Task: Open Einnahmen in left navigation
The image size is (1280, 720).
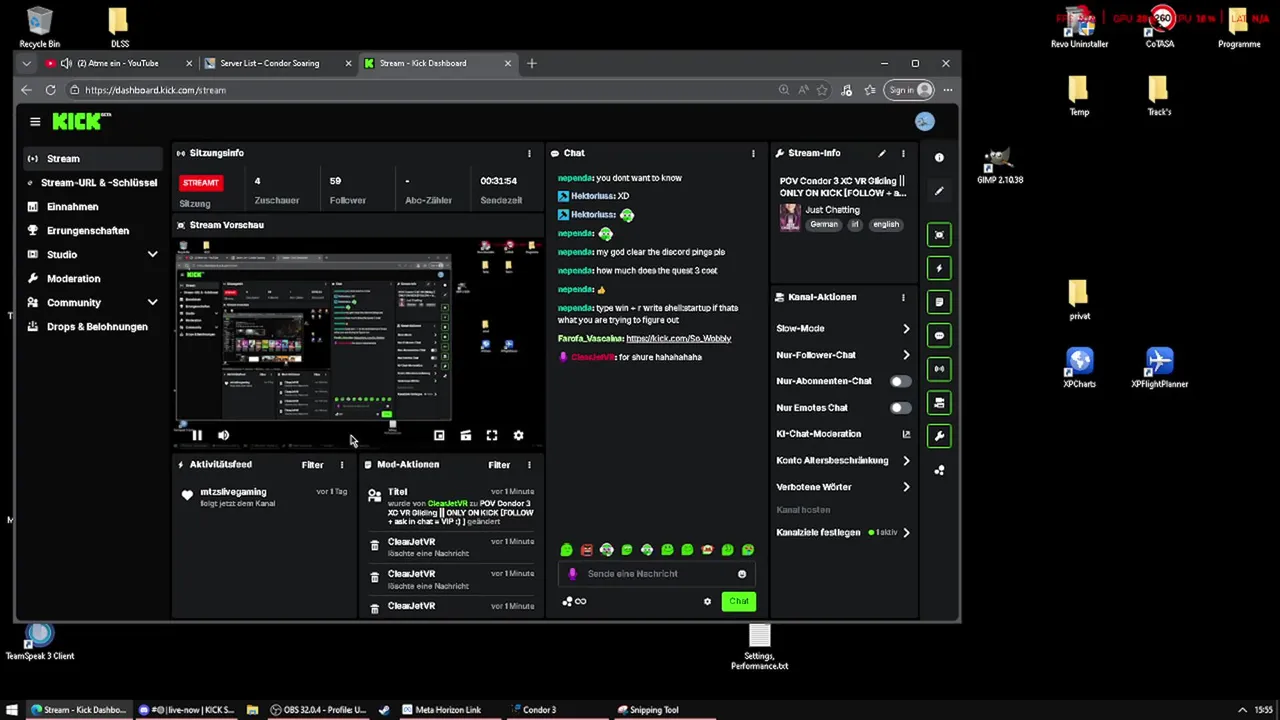Action: 92,207
